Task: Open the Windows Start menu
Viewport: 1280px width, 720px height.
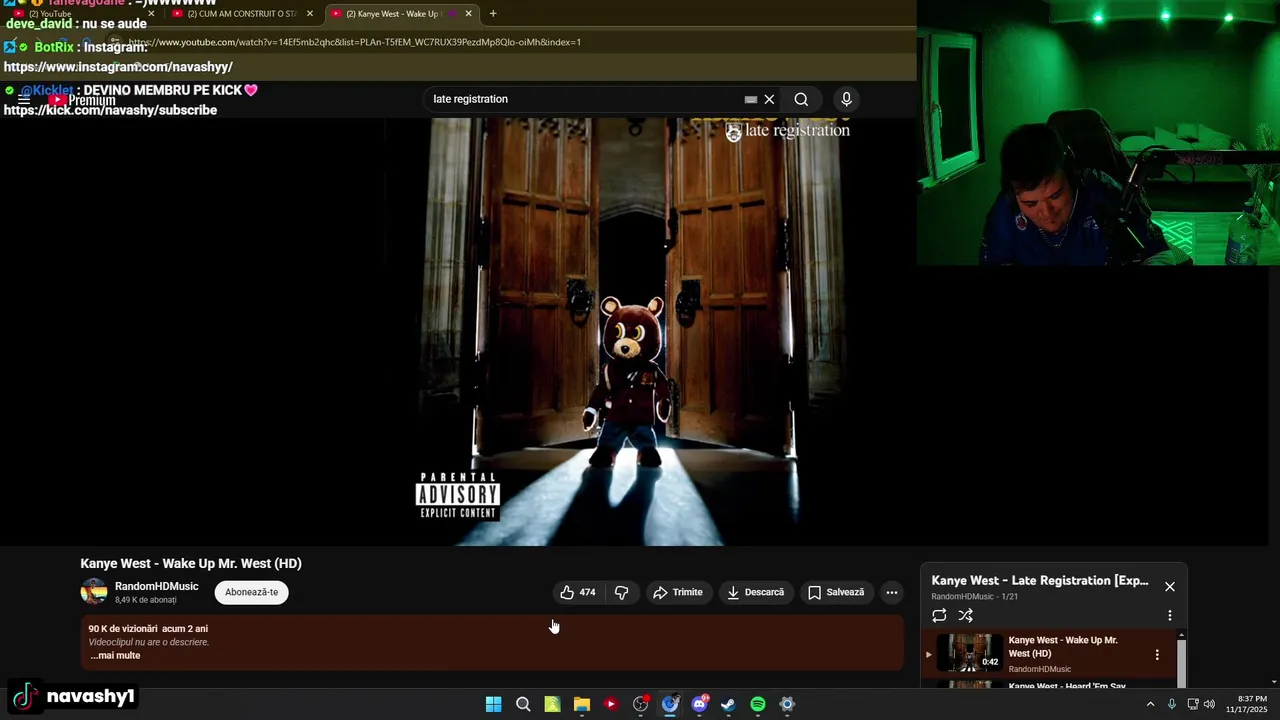Action: click(493, 704)
